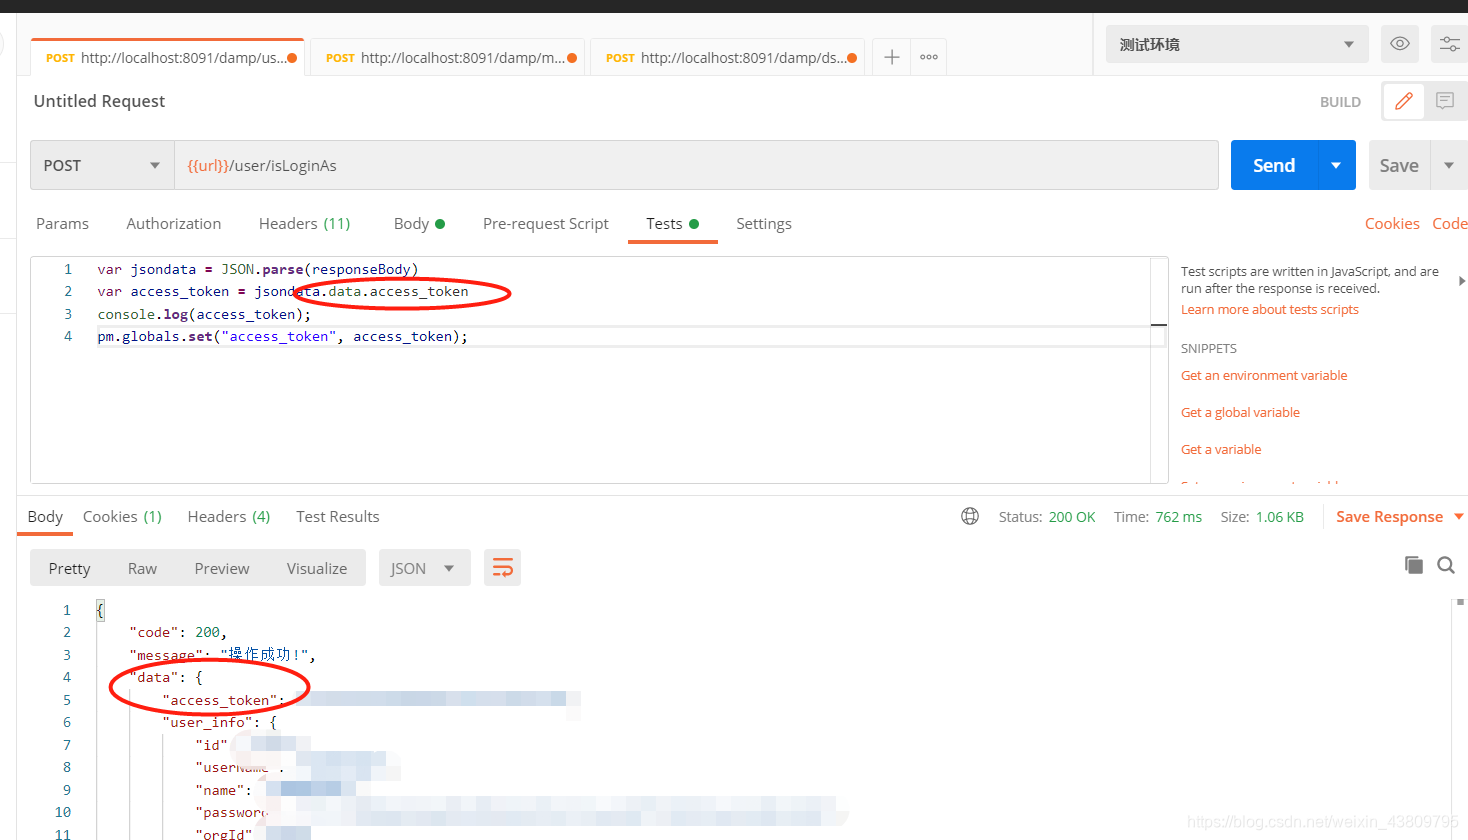Screen dimensions: 1468x840
Task: Click script line var jsondata = JSON.parse
Action: click(258, 269)
